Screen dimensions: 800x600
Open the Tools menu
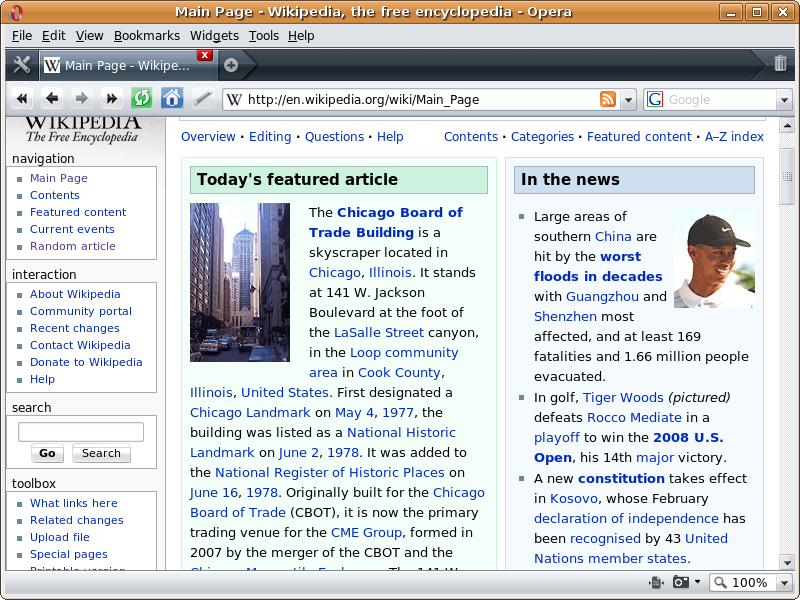point(264,36)
